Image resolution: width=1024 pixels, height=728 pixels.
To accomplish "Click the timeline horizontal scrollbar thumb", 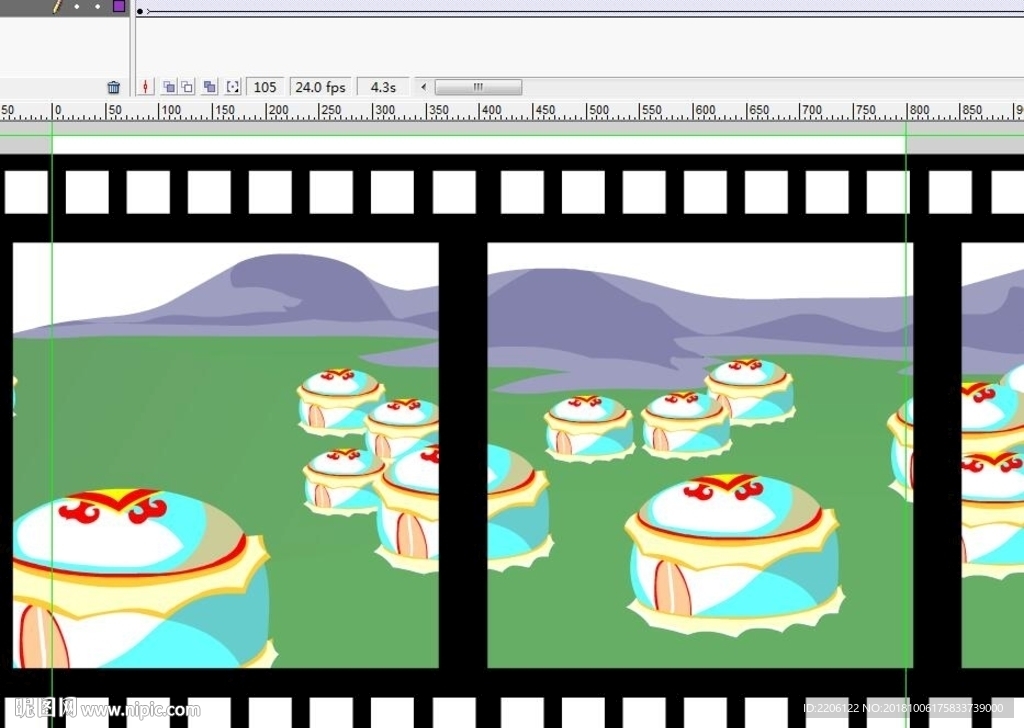I will pyautogui.click(x=478, y=87).
